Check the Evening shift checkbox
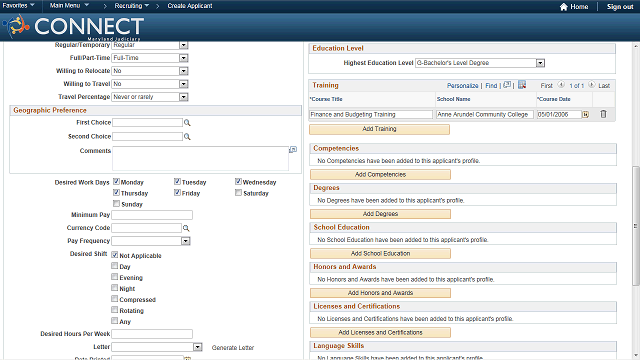Viewport: 640px width, 360px height. [115, 277]
